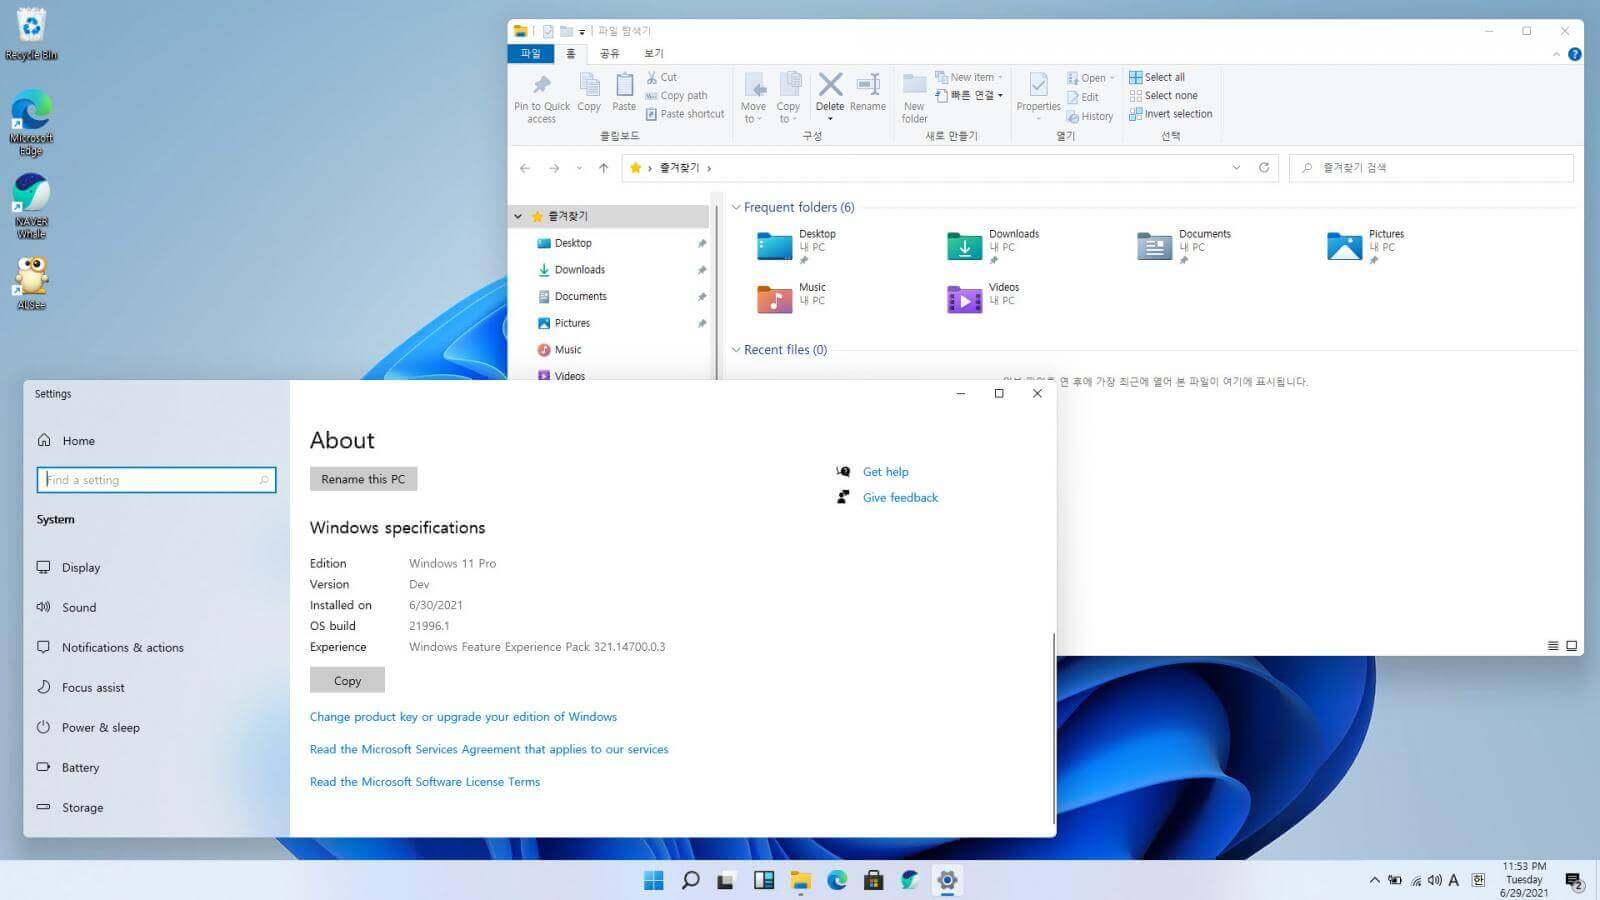Screen dimensions: 1600x900
Task: Switch to the 공유 ribbon tab
Action: tap(610, 54)
